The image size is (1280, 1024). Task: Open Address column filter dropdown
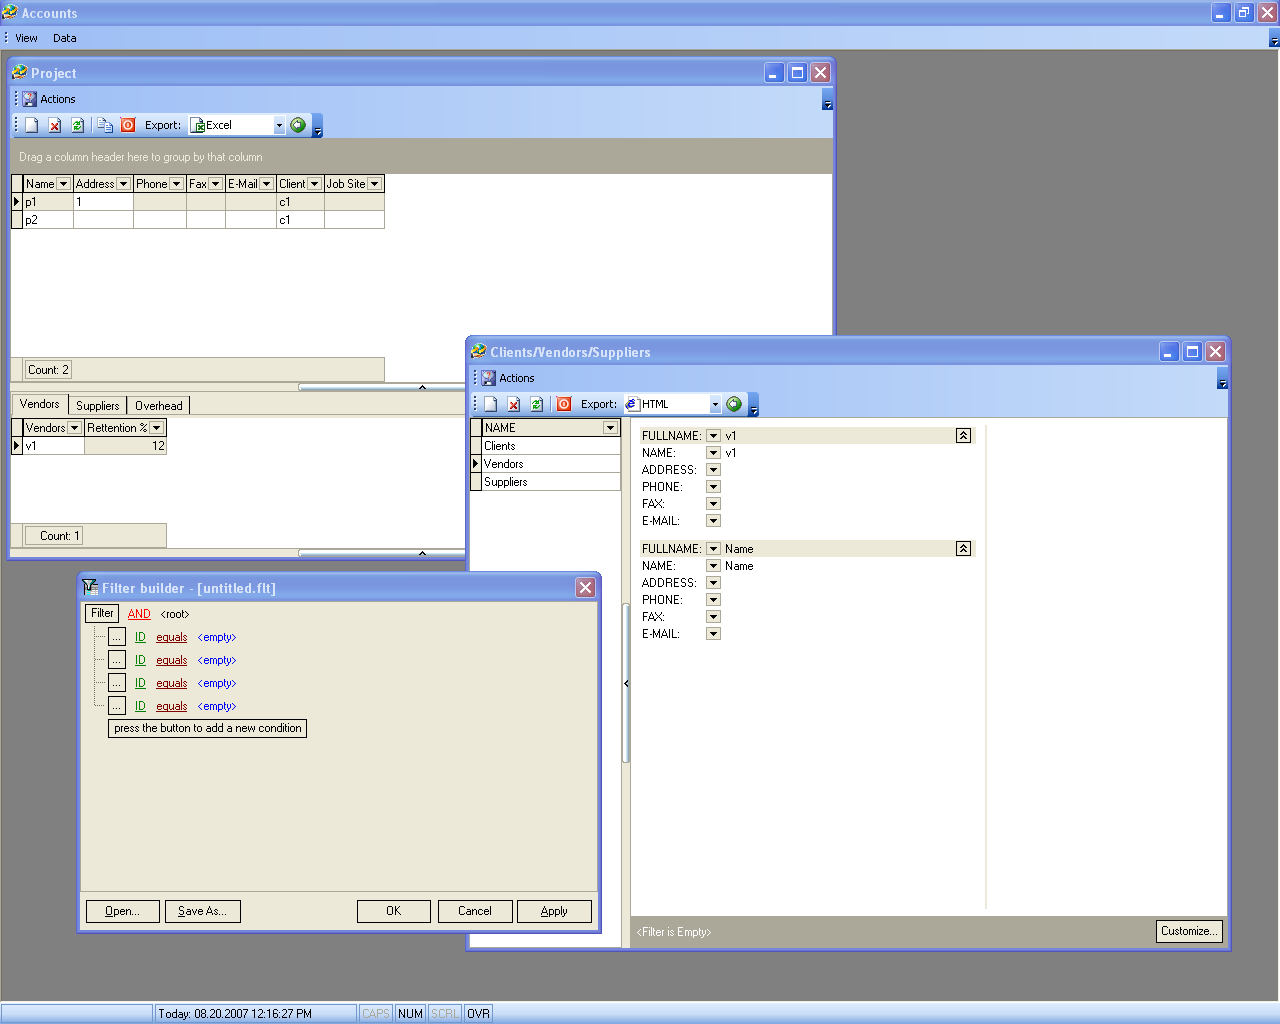[x=123, y=184]
